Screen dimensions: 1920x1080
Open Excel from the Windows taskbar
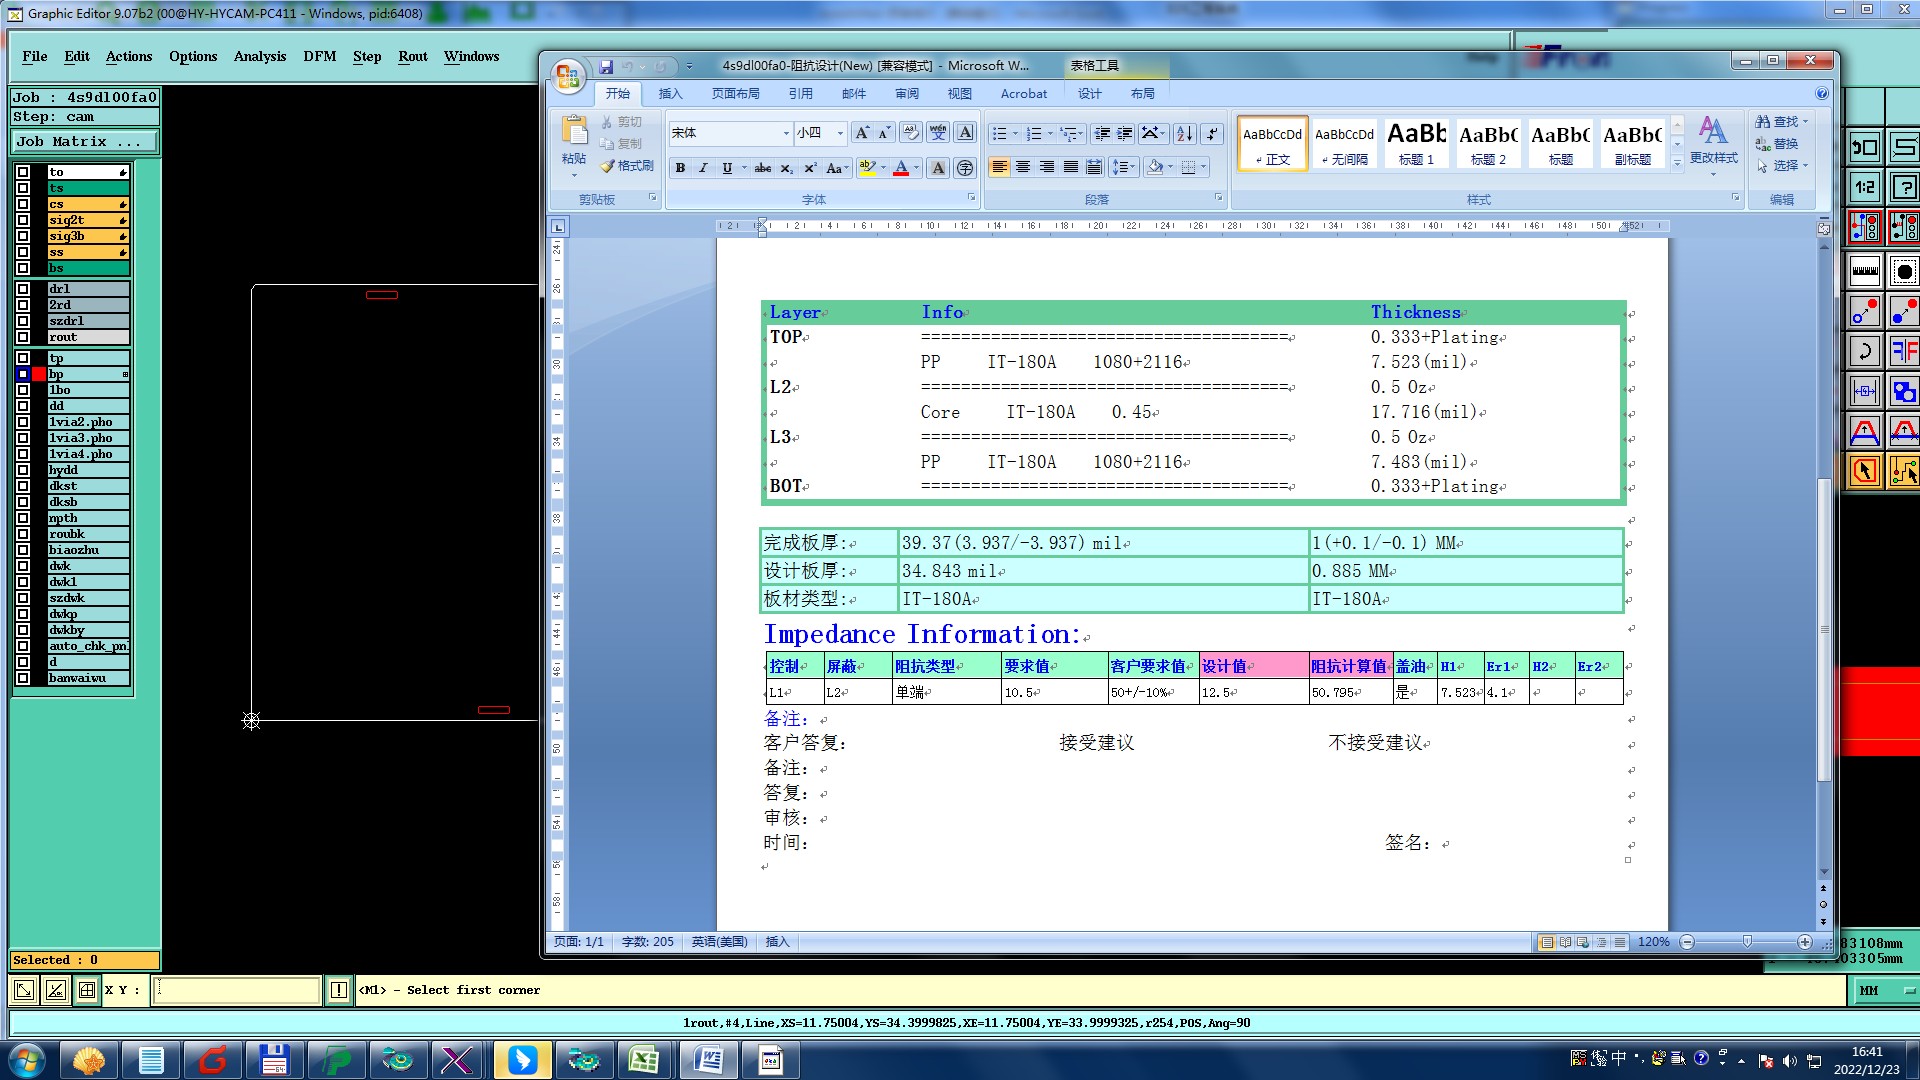(x=644, y=1060)
